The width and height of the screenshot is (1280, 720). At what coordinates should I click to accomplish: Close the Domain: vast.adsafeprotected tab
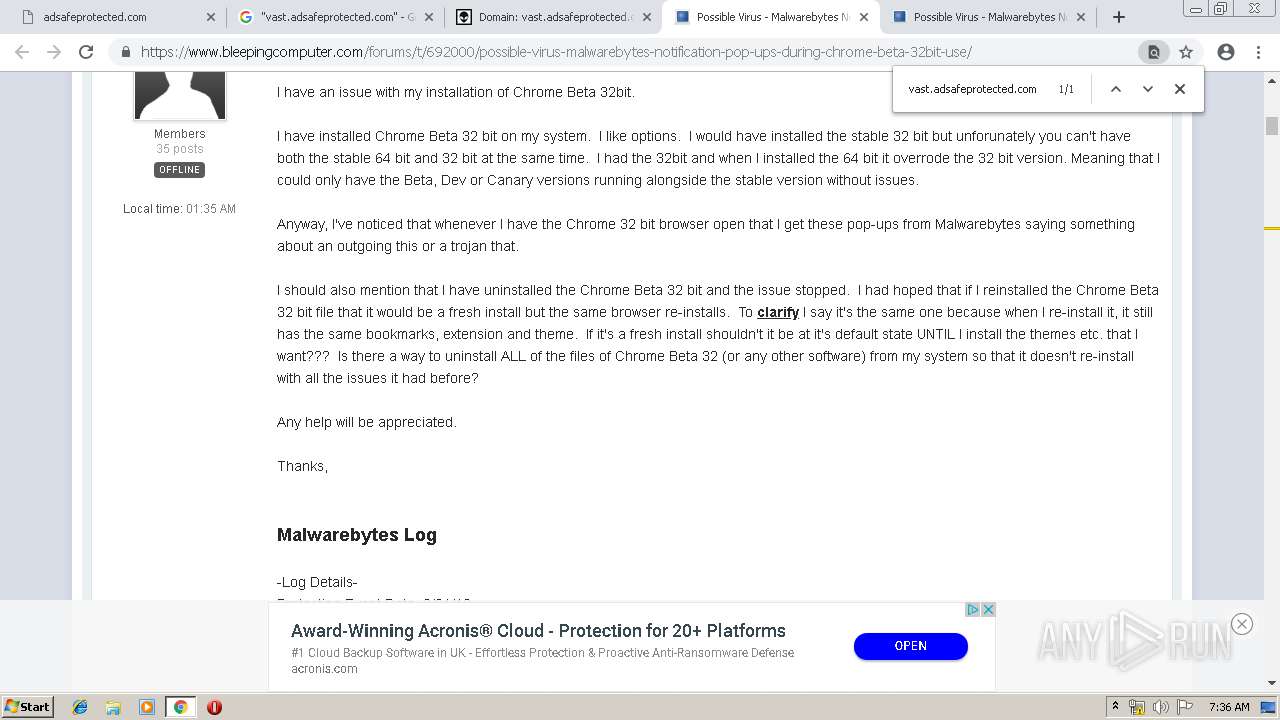[x=647, y=17]
